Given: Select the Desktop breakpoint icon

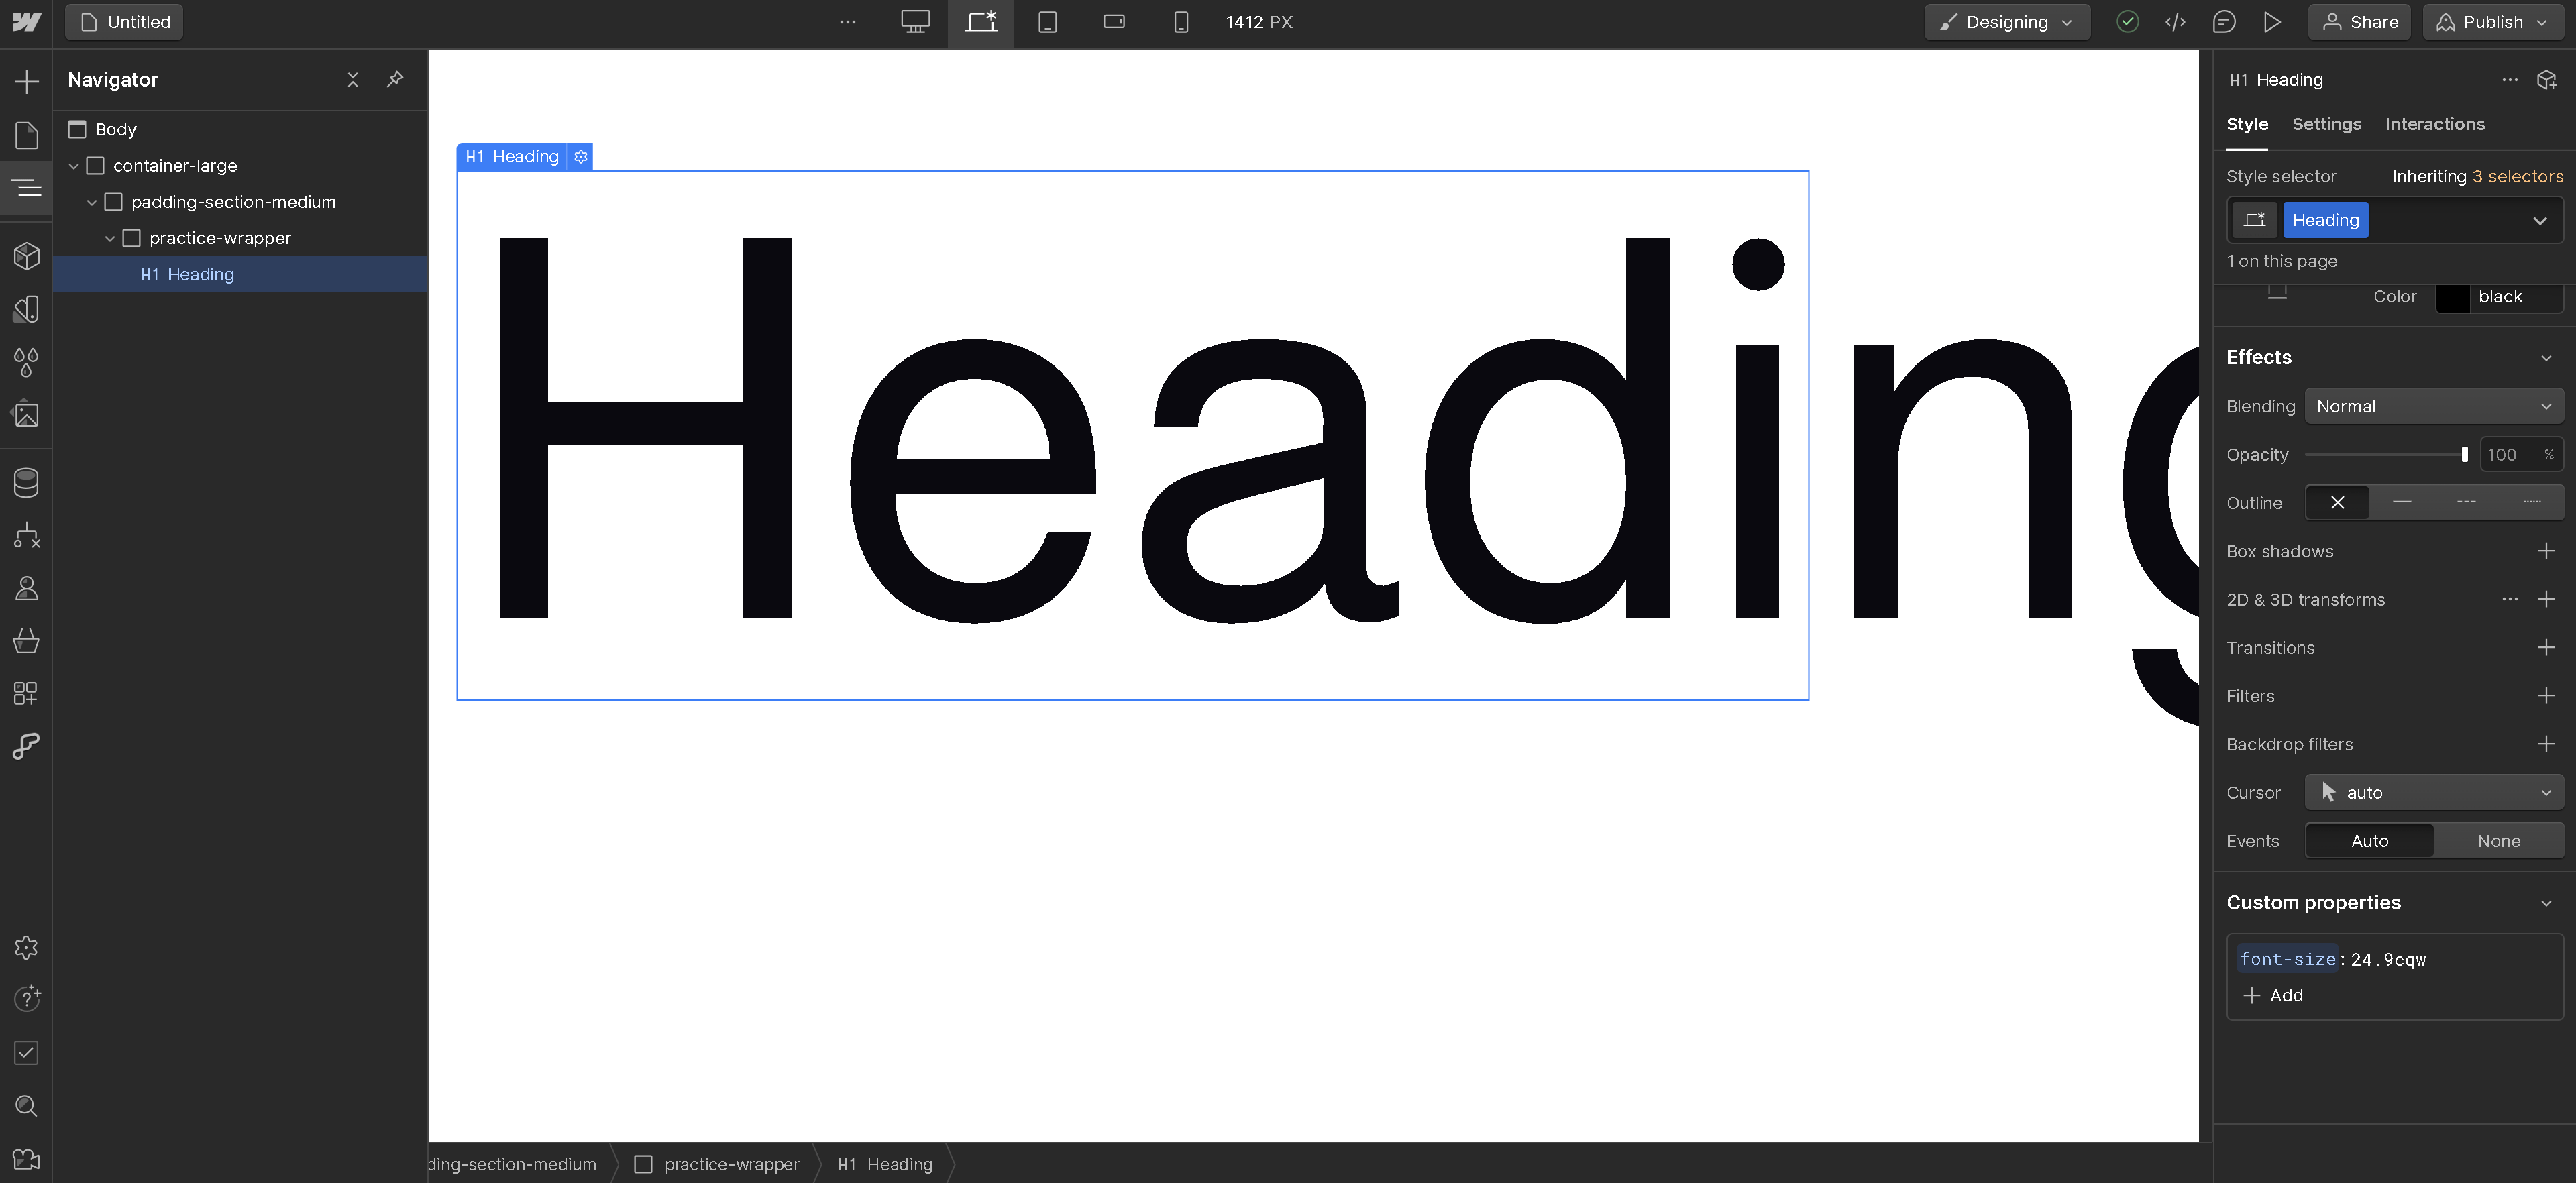Looking at the screenshot, I should [915, 22].
